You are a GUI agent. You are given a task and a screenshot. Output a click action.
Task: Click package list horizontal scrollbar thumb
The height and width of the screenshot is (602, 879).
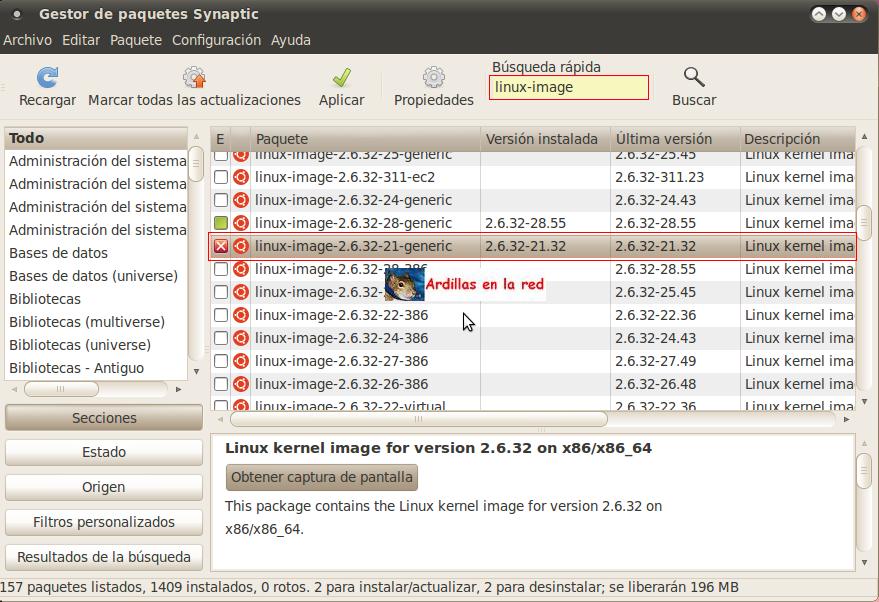(418, 419)
